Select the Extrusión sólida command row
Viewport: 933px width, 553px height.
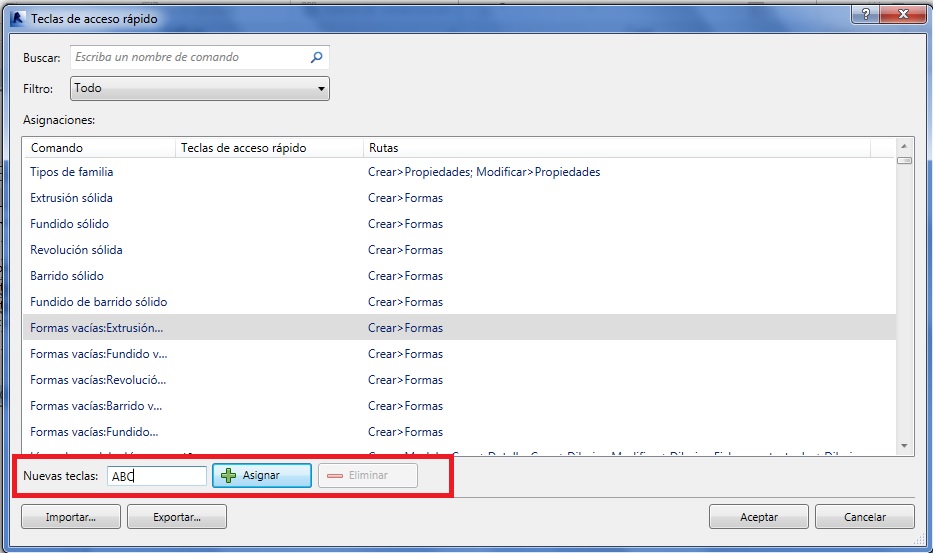tap(72, 198)
